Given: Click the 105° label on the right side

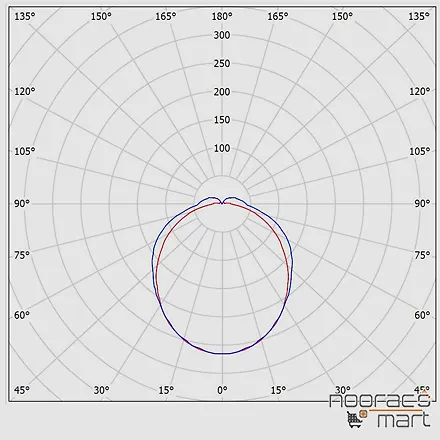Looking at the screenshot, I should click(420, 151).
